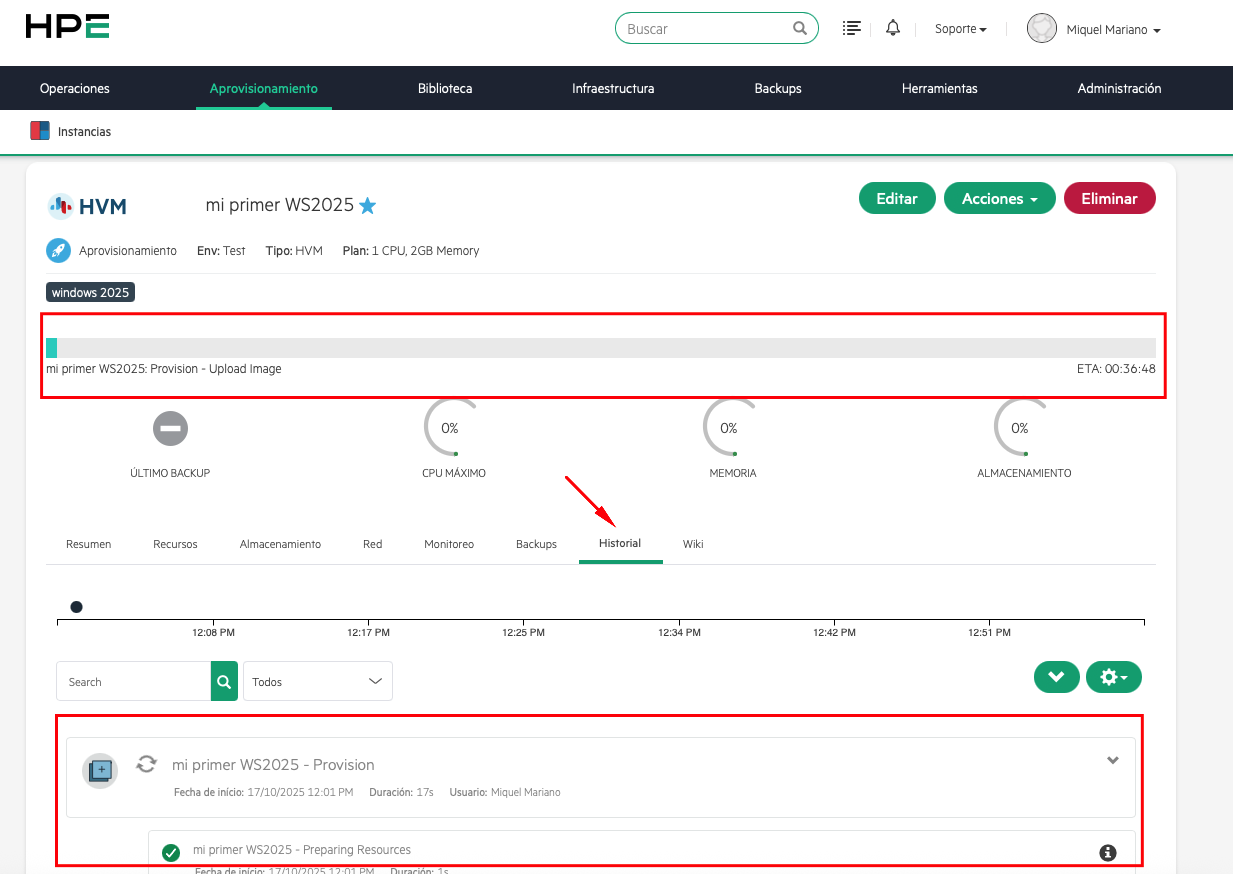Open the Backups menu in the navigation bar

[x=778, y=88]
